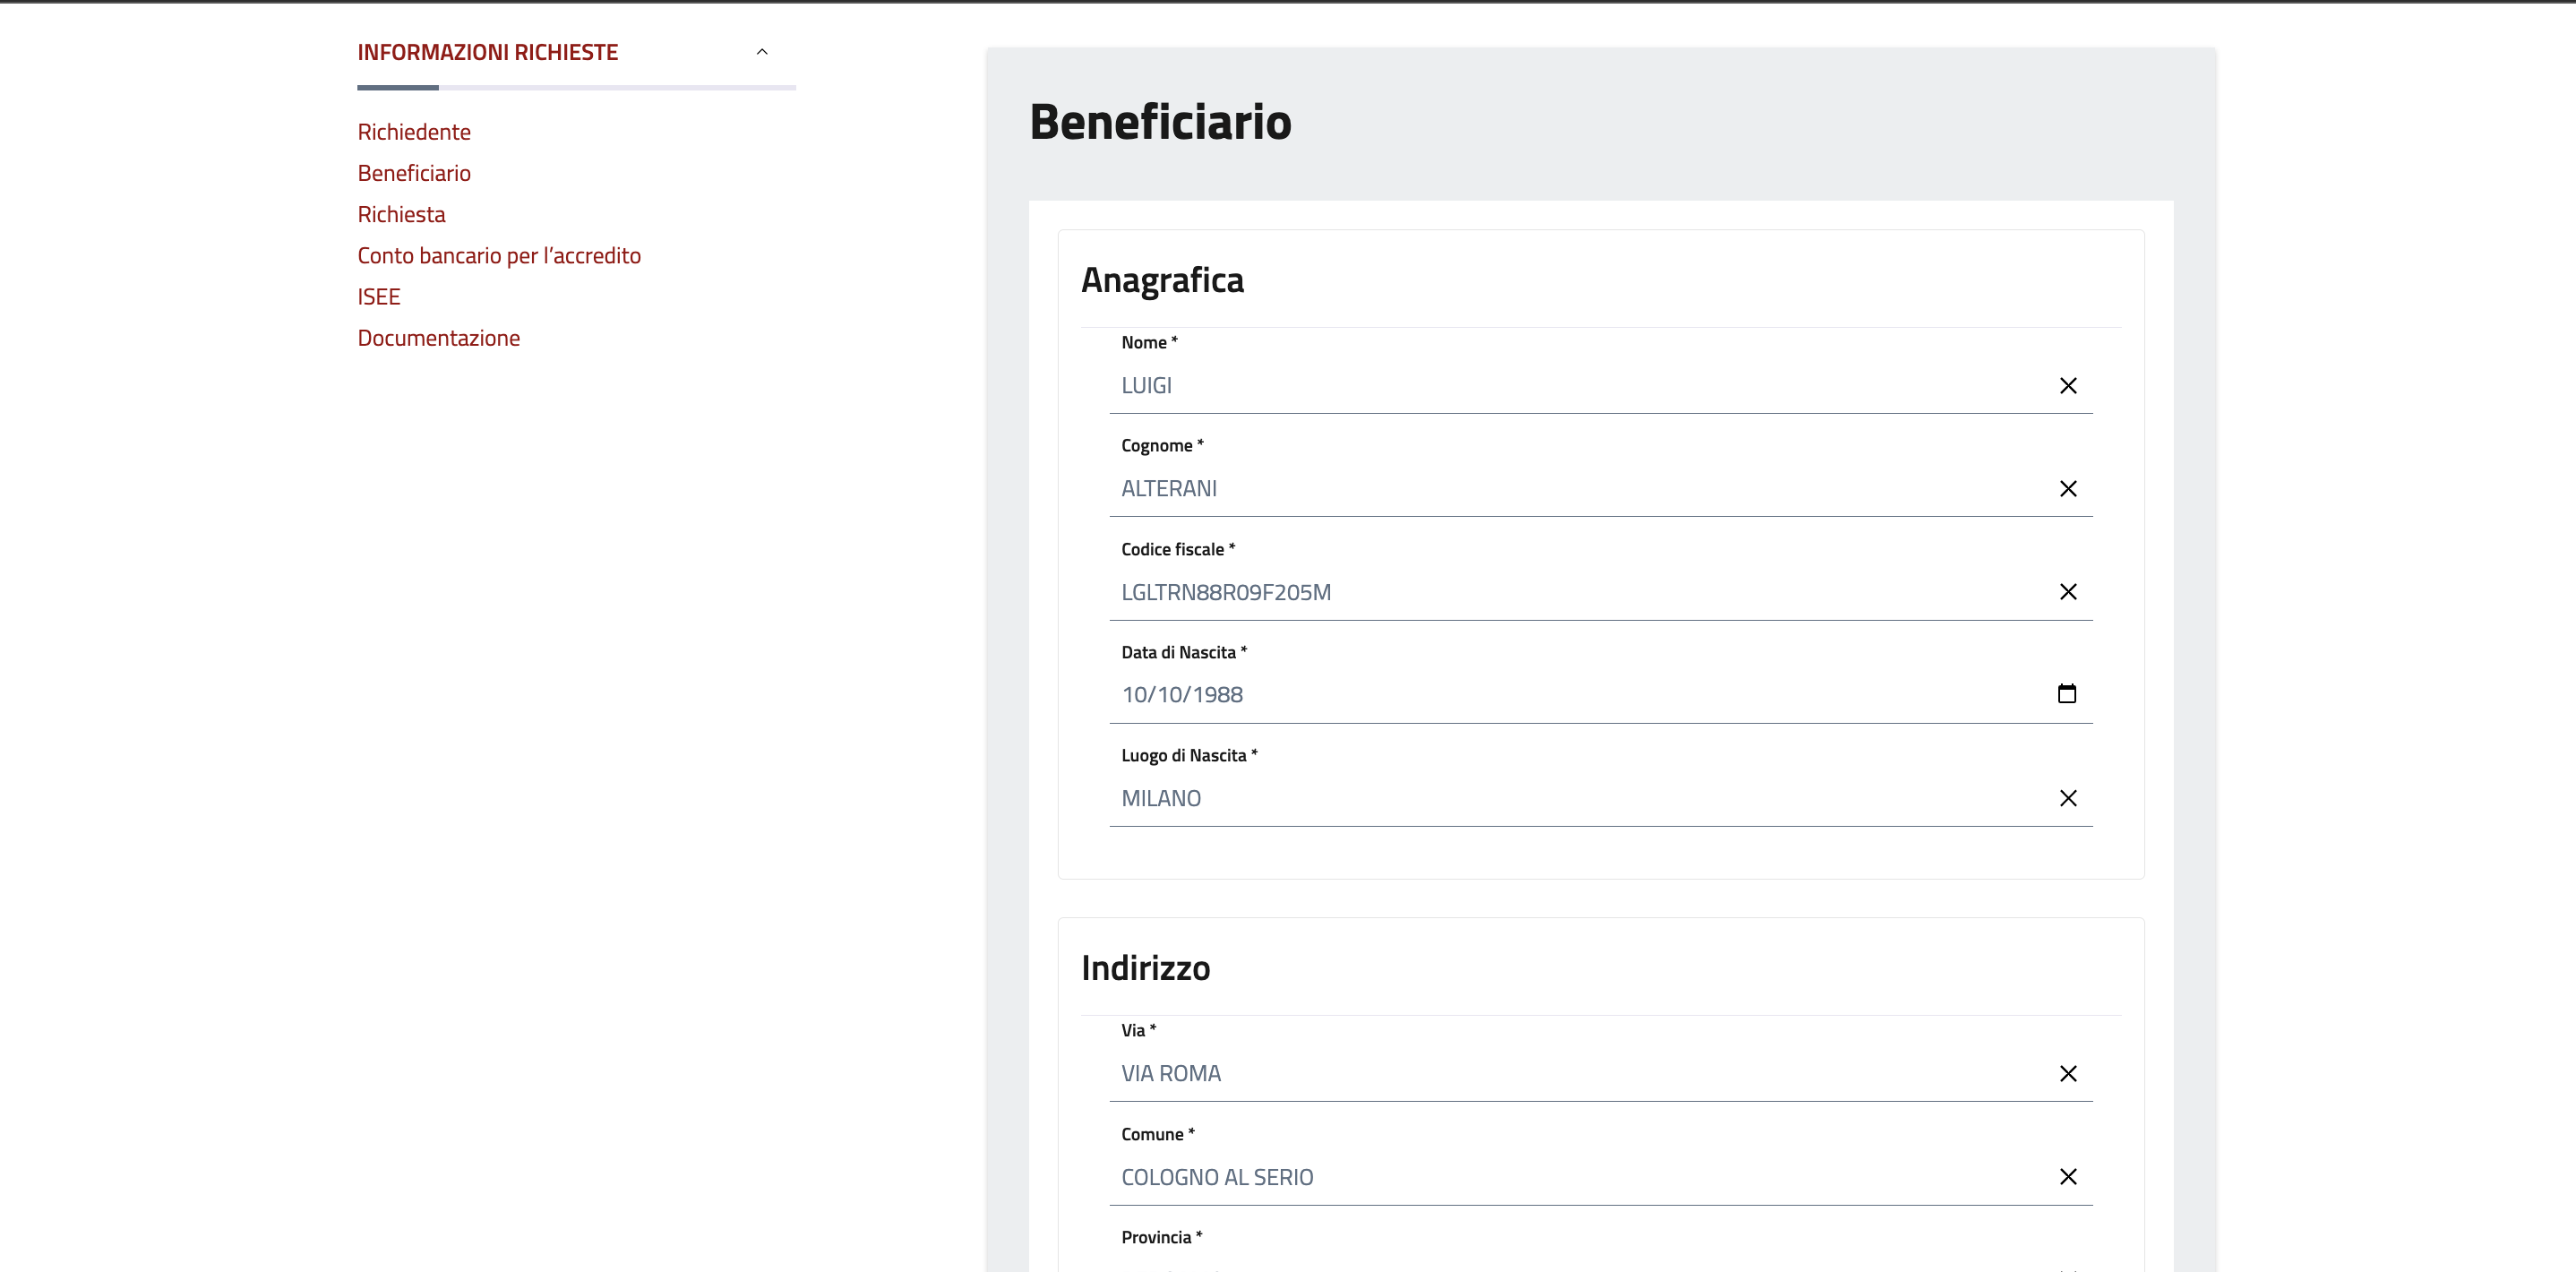2576x1272 pixels.
Task: Jump to the Beneficiario section link
Action: tap(414, 173)
